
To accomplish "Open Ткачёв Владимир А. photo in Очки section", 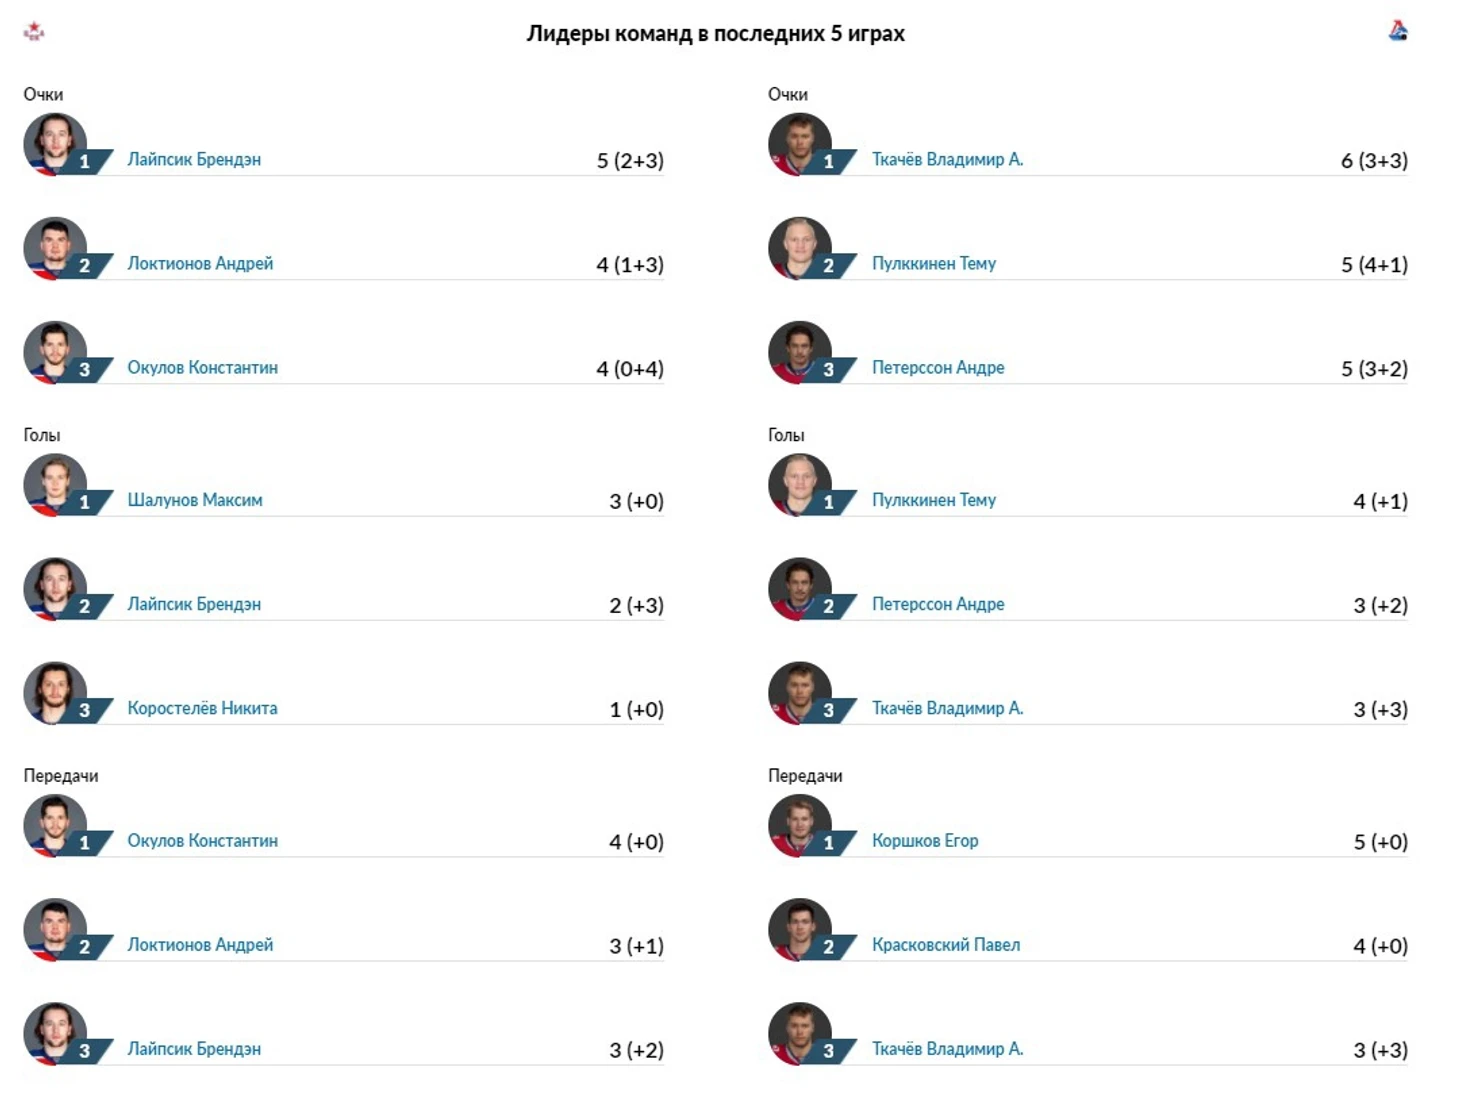I will [x=800, y=145].
